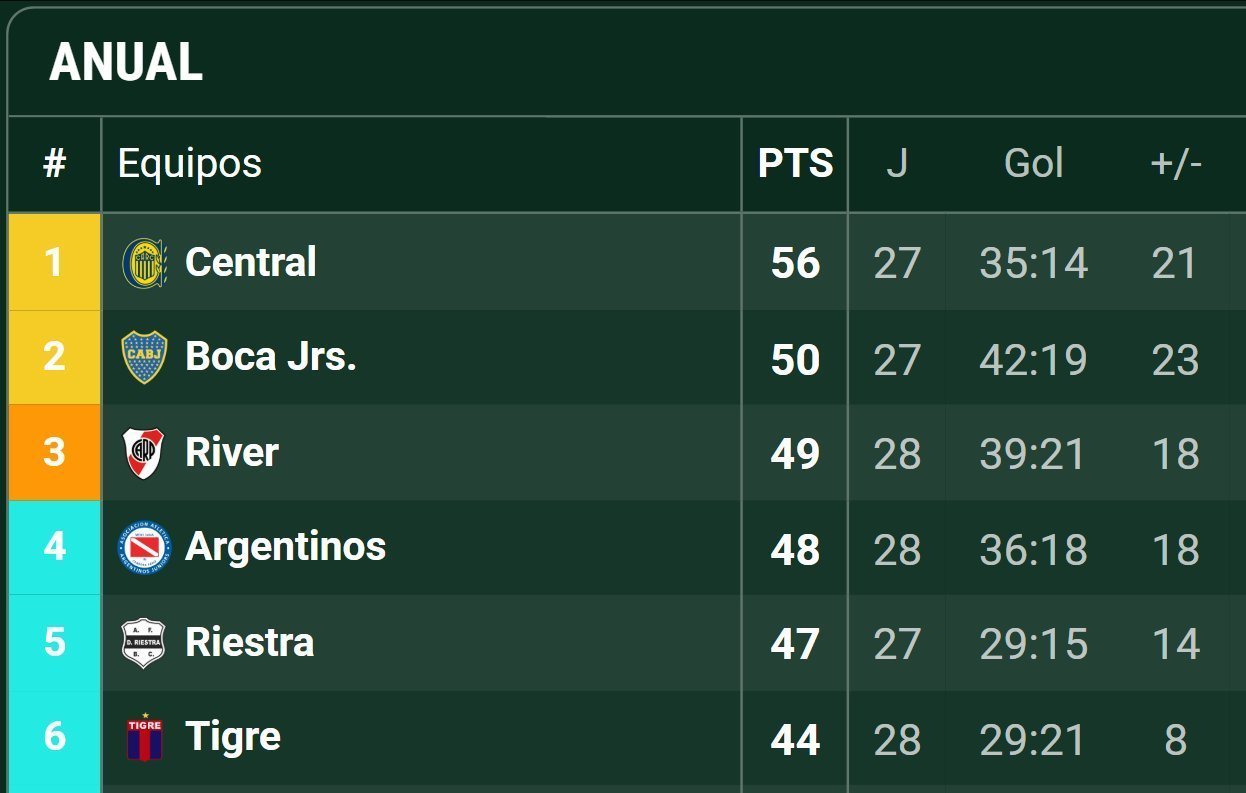Click the J matches played header
Image resolution: width=1246 pixels, height=793 pixels.
[x=897, y=164]
